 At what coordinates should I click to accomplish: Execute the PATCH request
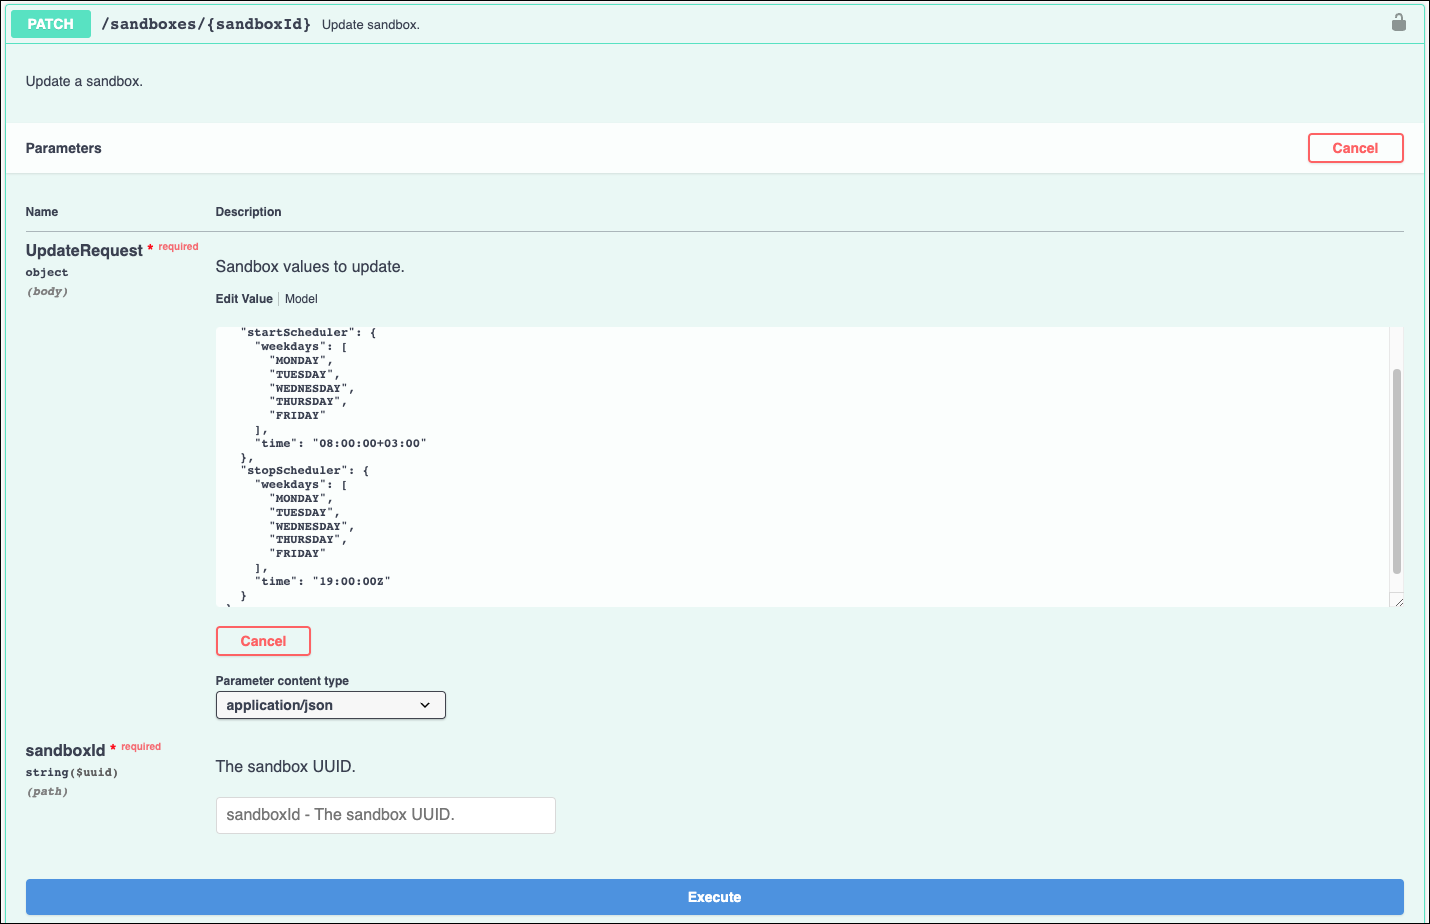pyautogui.click(x=714, y=897)
